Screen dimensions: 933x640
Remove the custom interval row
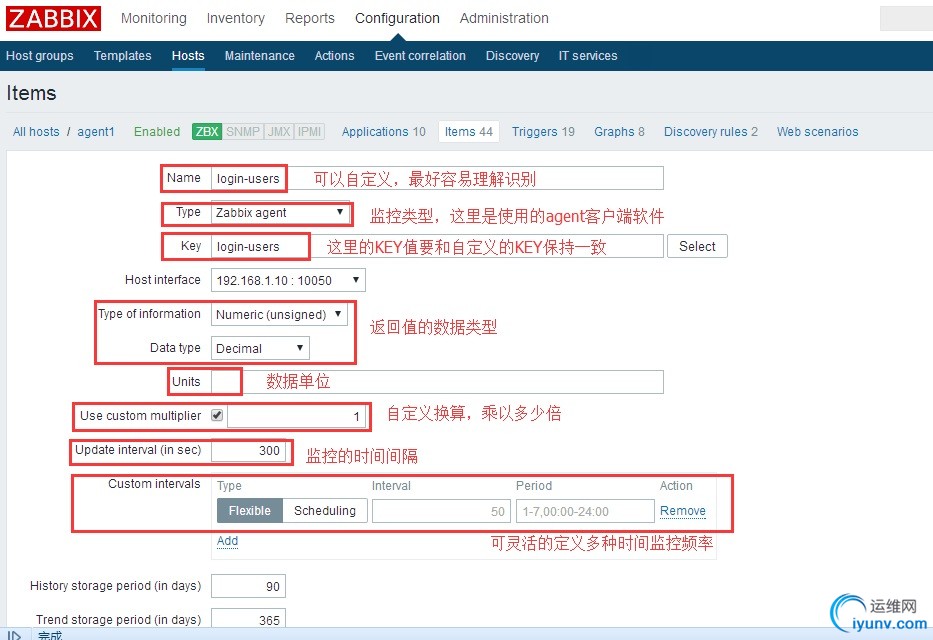point(682,511)
